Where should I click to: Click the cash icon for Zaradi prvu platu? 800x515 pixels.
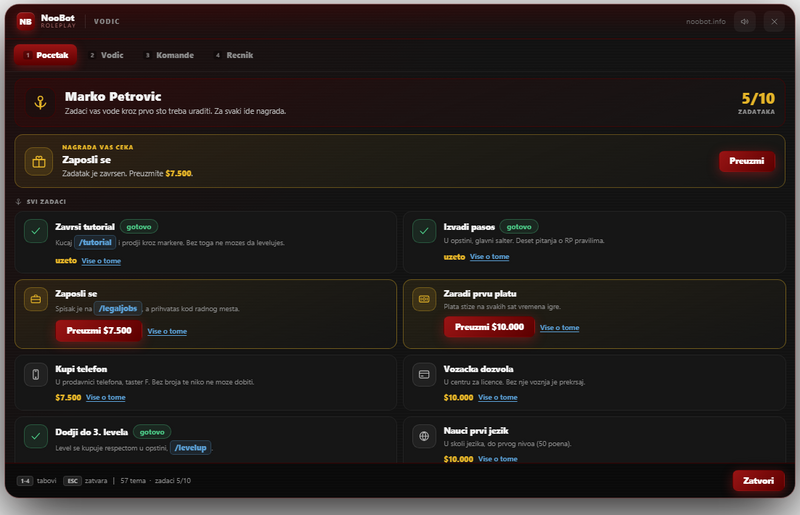[x=424, y=299]
